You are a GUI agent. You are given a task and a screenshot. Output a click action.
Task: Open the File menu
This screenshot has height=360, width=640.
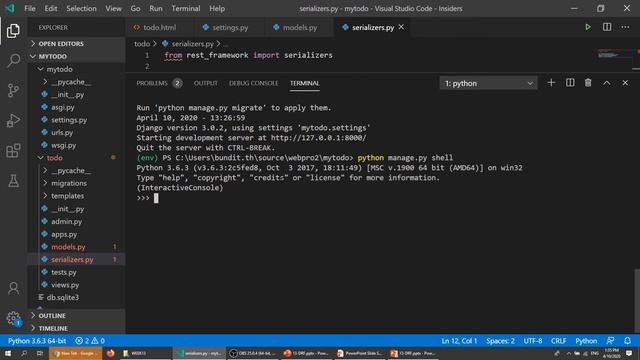[30, 8]
